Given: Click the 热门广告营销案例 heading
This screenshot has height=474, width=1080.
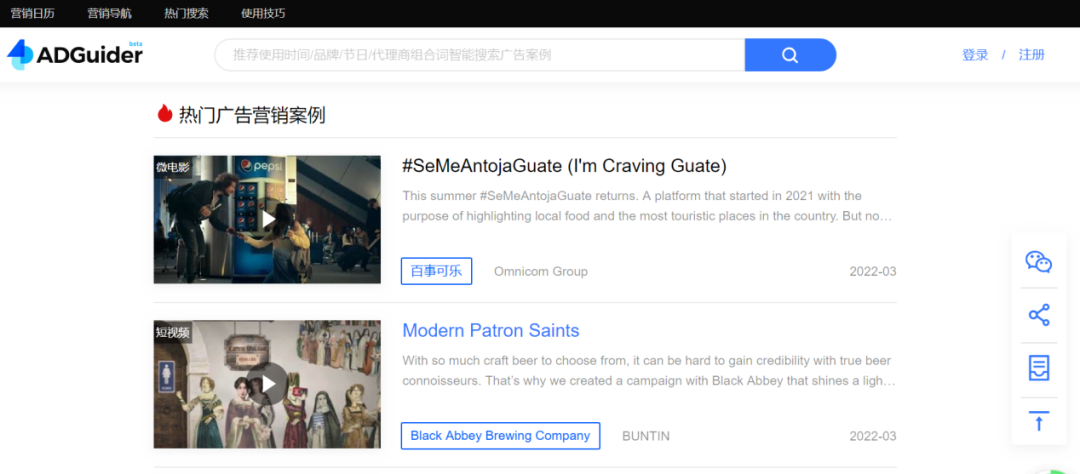Looking at the screenshot, I should [252, 115].
